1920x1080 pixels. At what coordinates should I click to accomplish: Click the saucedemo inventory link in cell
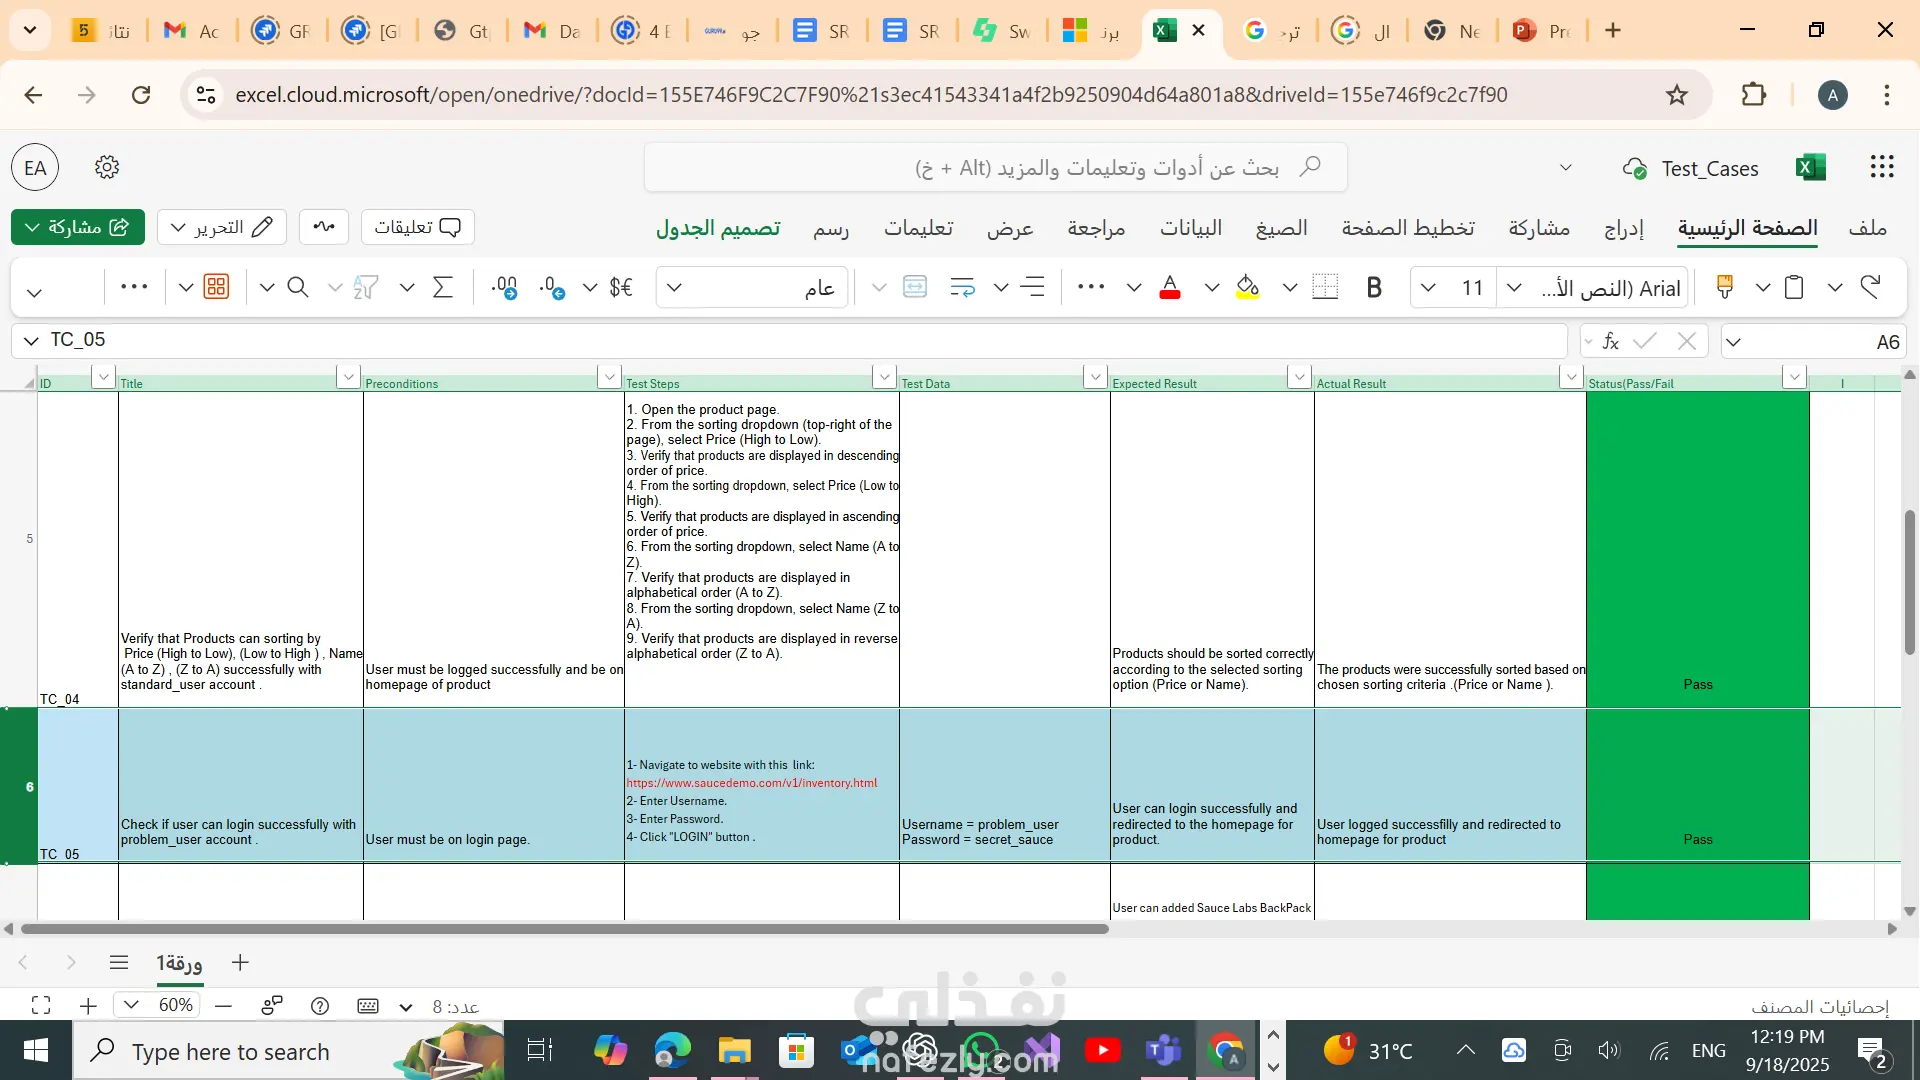pos(751,783)
